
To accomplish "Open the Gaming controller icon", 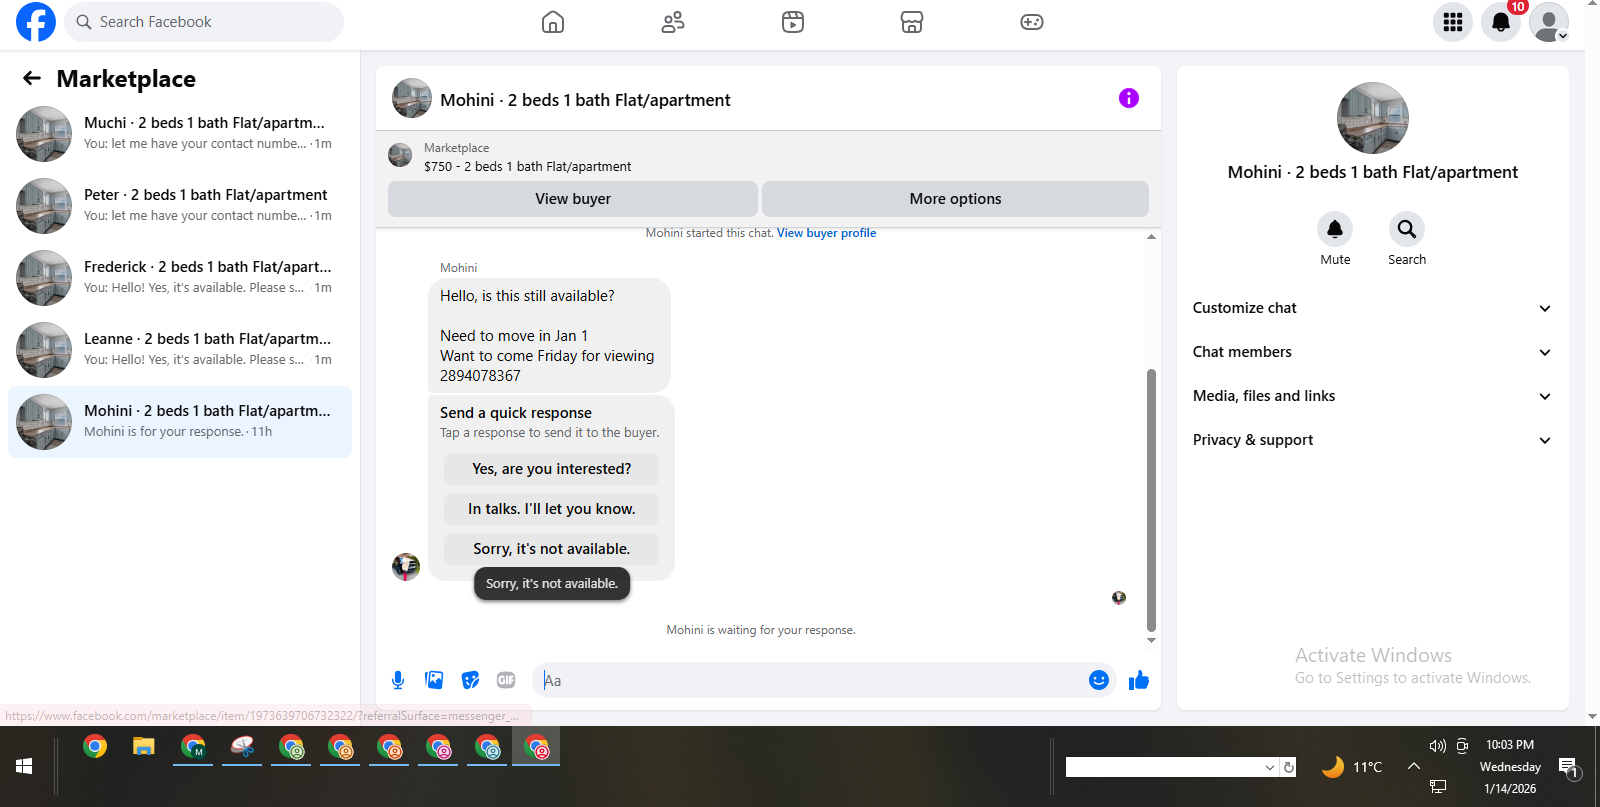I will point(1032,22).
